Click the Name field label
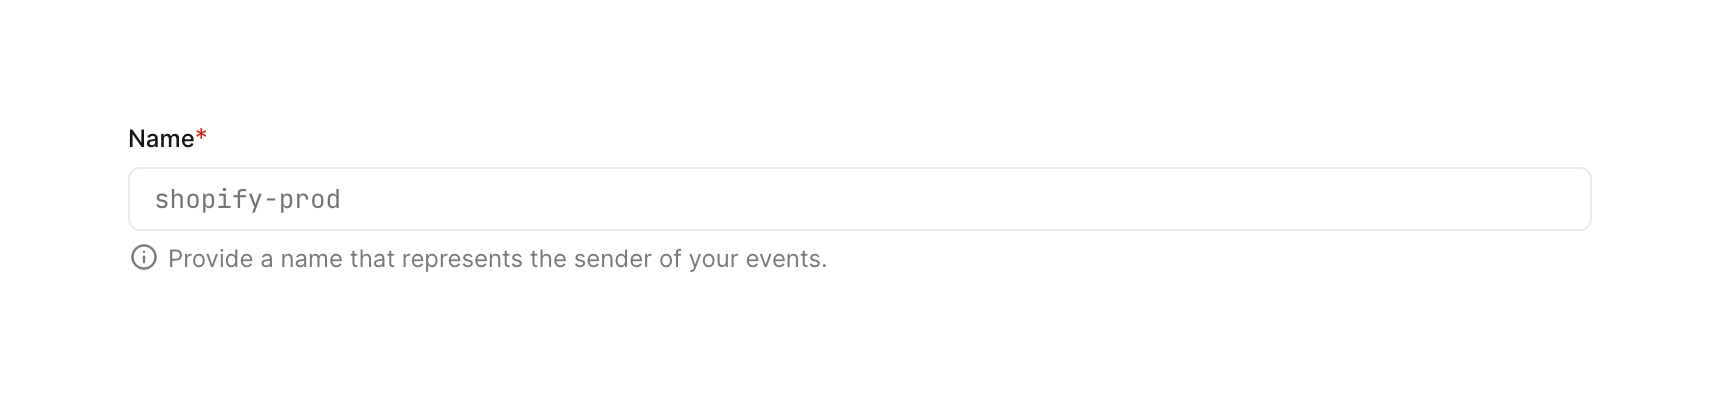Screen dimensions: 1720x400 coord(161,139)
